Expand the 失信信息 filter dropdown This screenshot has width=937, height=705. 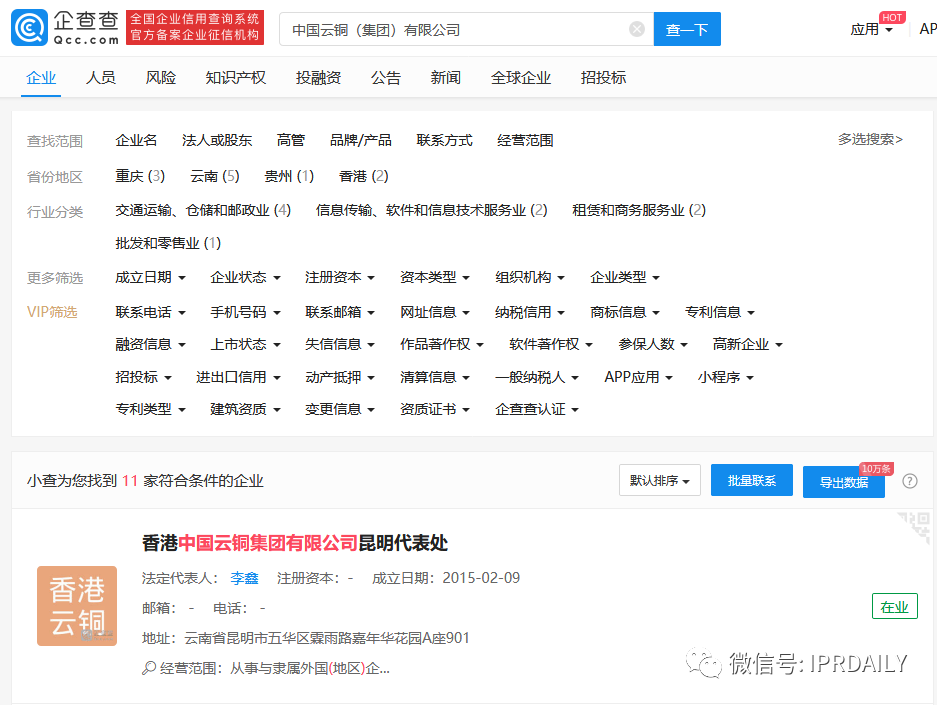click(340, 344)
